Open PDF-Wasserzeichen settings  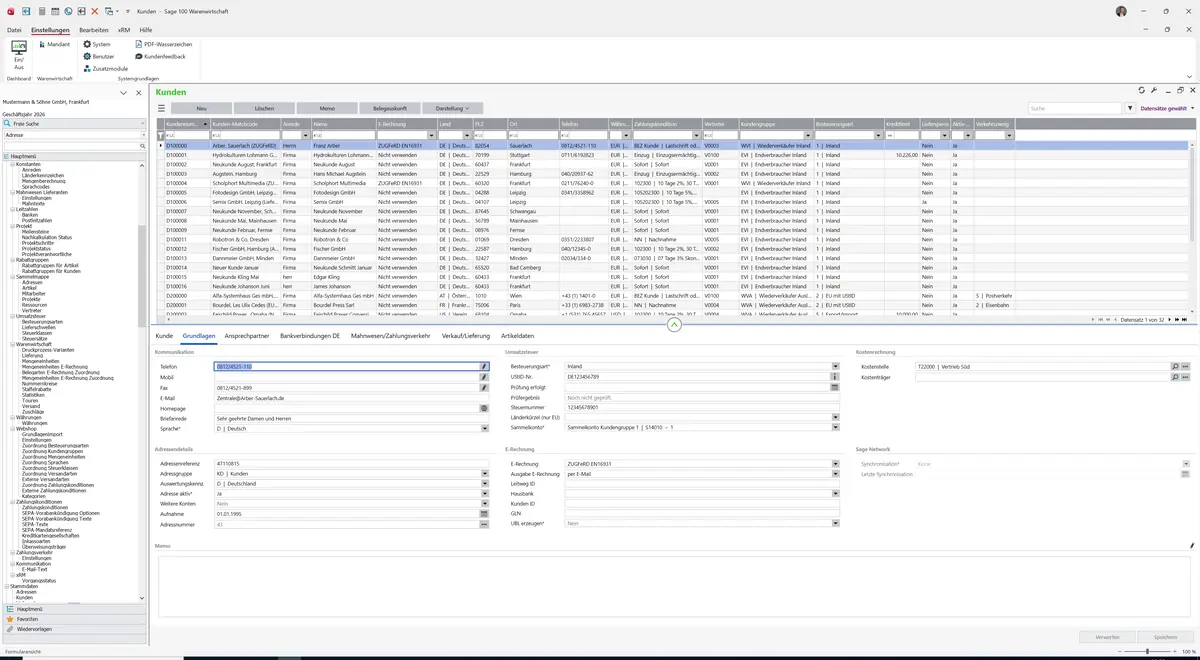[x=163, y=44]
